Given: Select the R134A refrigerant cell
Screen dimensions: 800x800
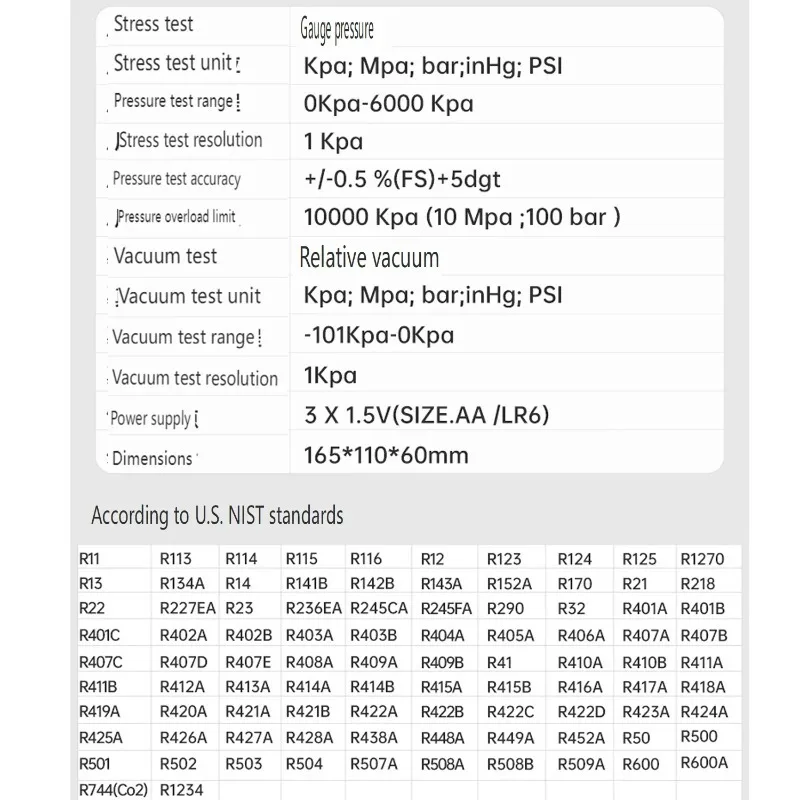Looking at the screenshot, I should coord(182,584).
